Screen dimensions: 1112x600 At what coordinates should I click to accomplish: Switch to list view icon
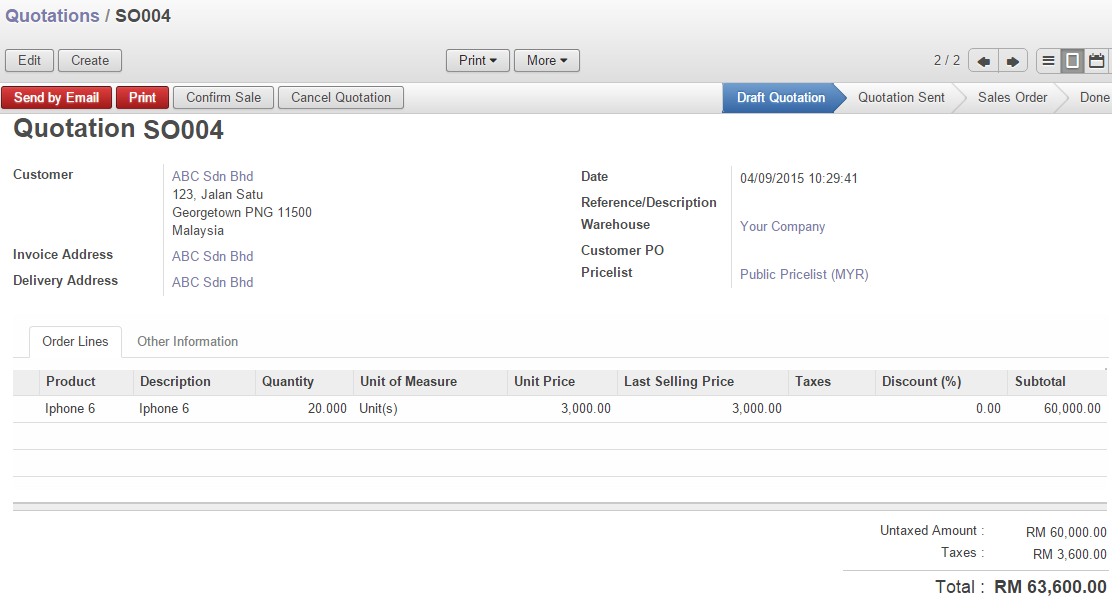tap(1048, 61)
